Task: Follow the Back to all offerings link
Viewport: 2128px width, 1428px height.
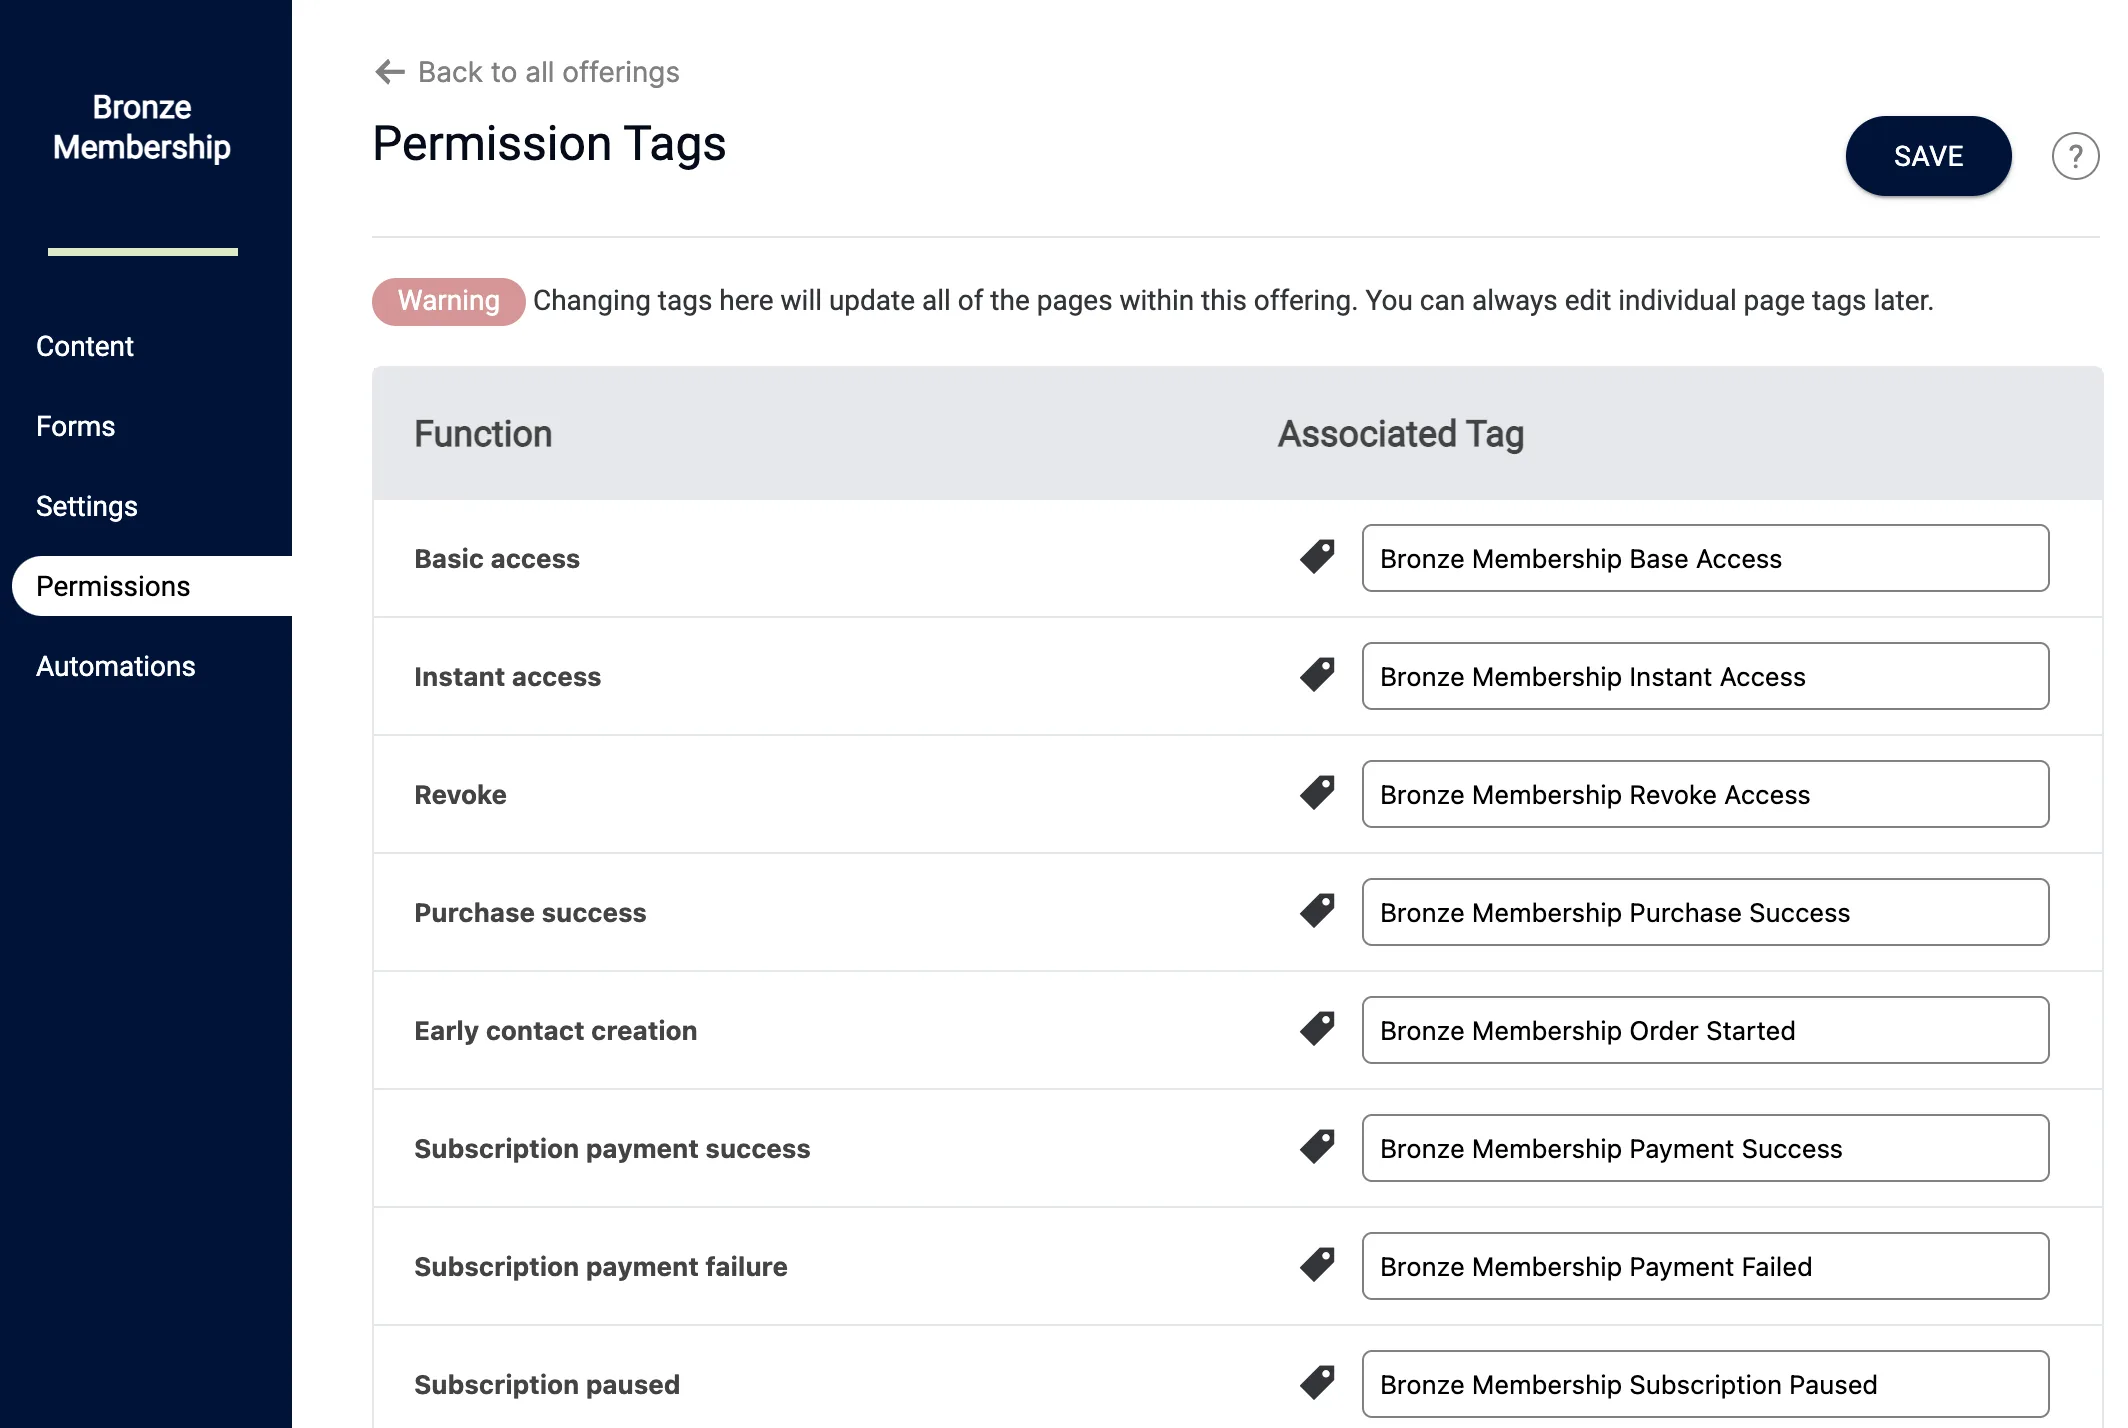Action: pyautogui.click(x=548, y=72)
